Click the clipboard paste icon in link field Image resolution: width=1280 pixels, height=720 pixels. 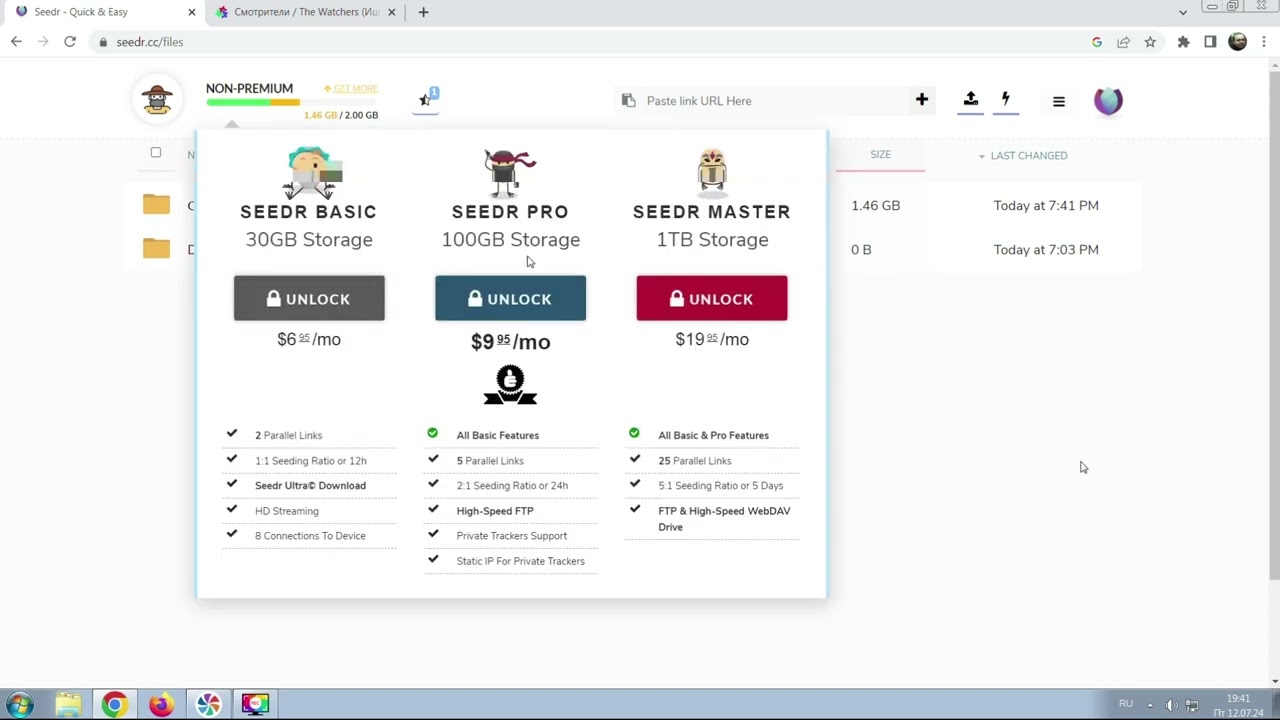(x=628, y=101)
